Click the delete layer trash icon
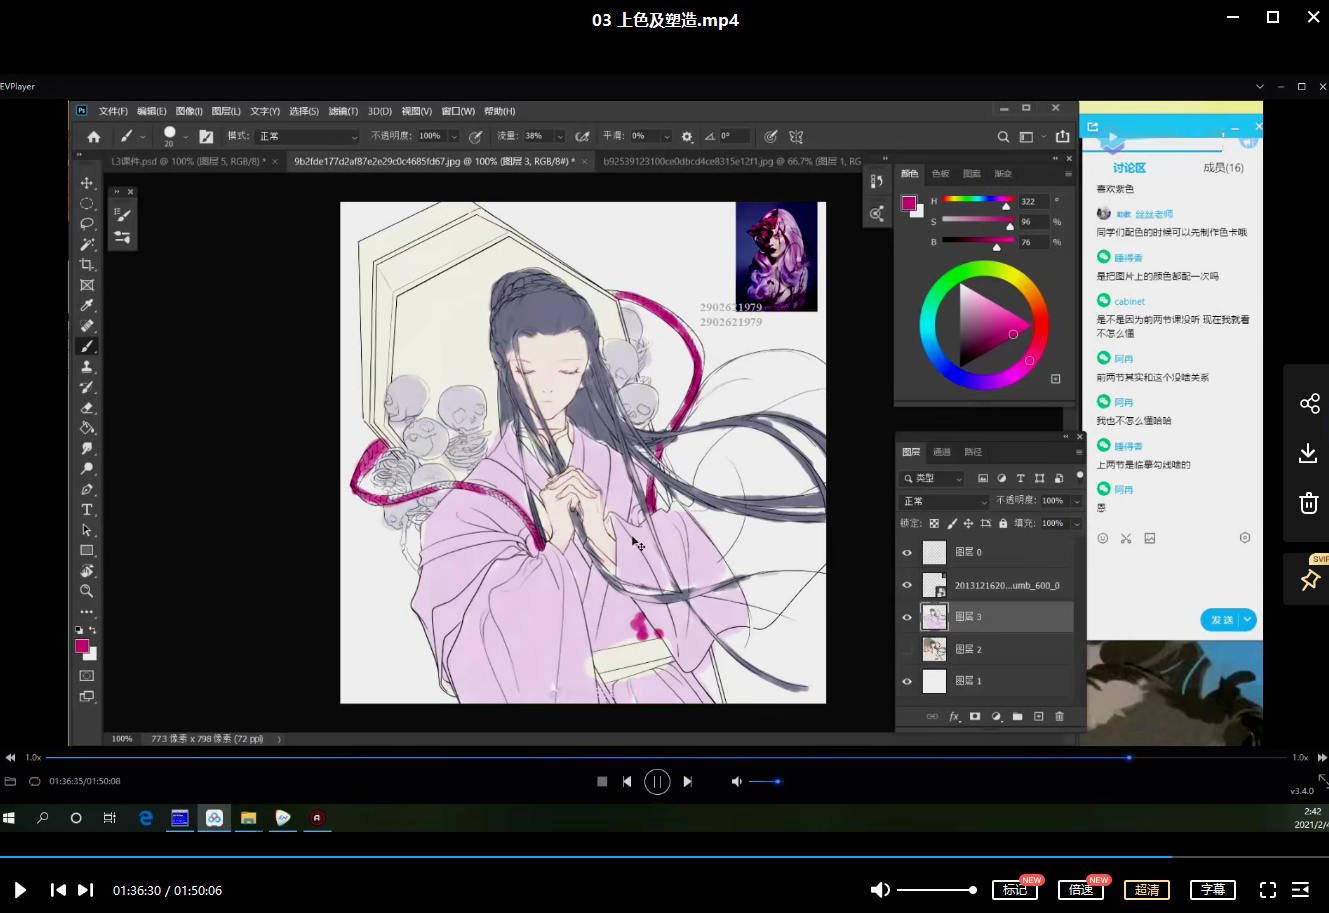Image resolution: width=1329 pixels, height=913 pixels. pyautogui.click(x=1059, y=716)
